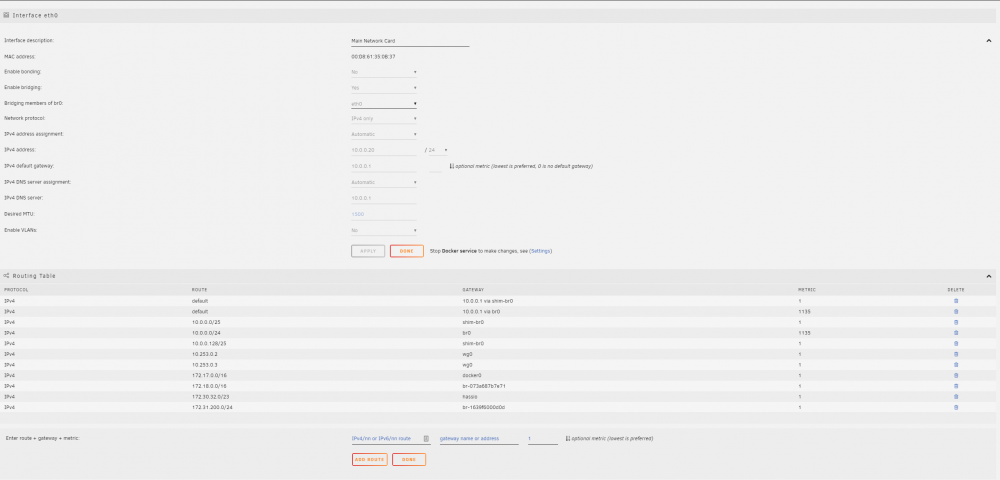Focus the gateway name or address field

point(478,439)
